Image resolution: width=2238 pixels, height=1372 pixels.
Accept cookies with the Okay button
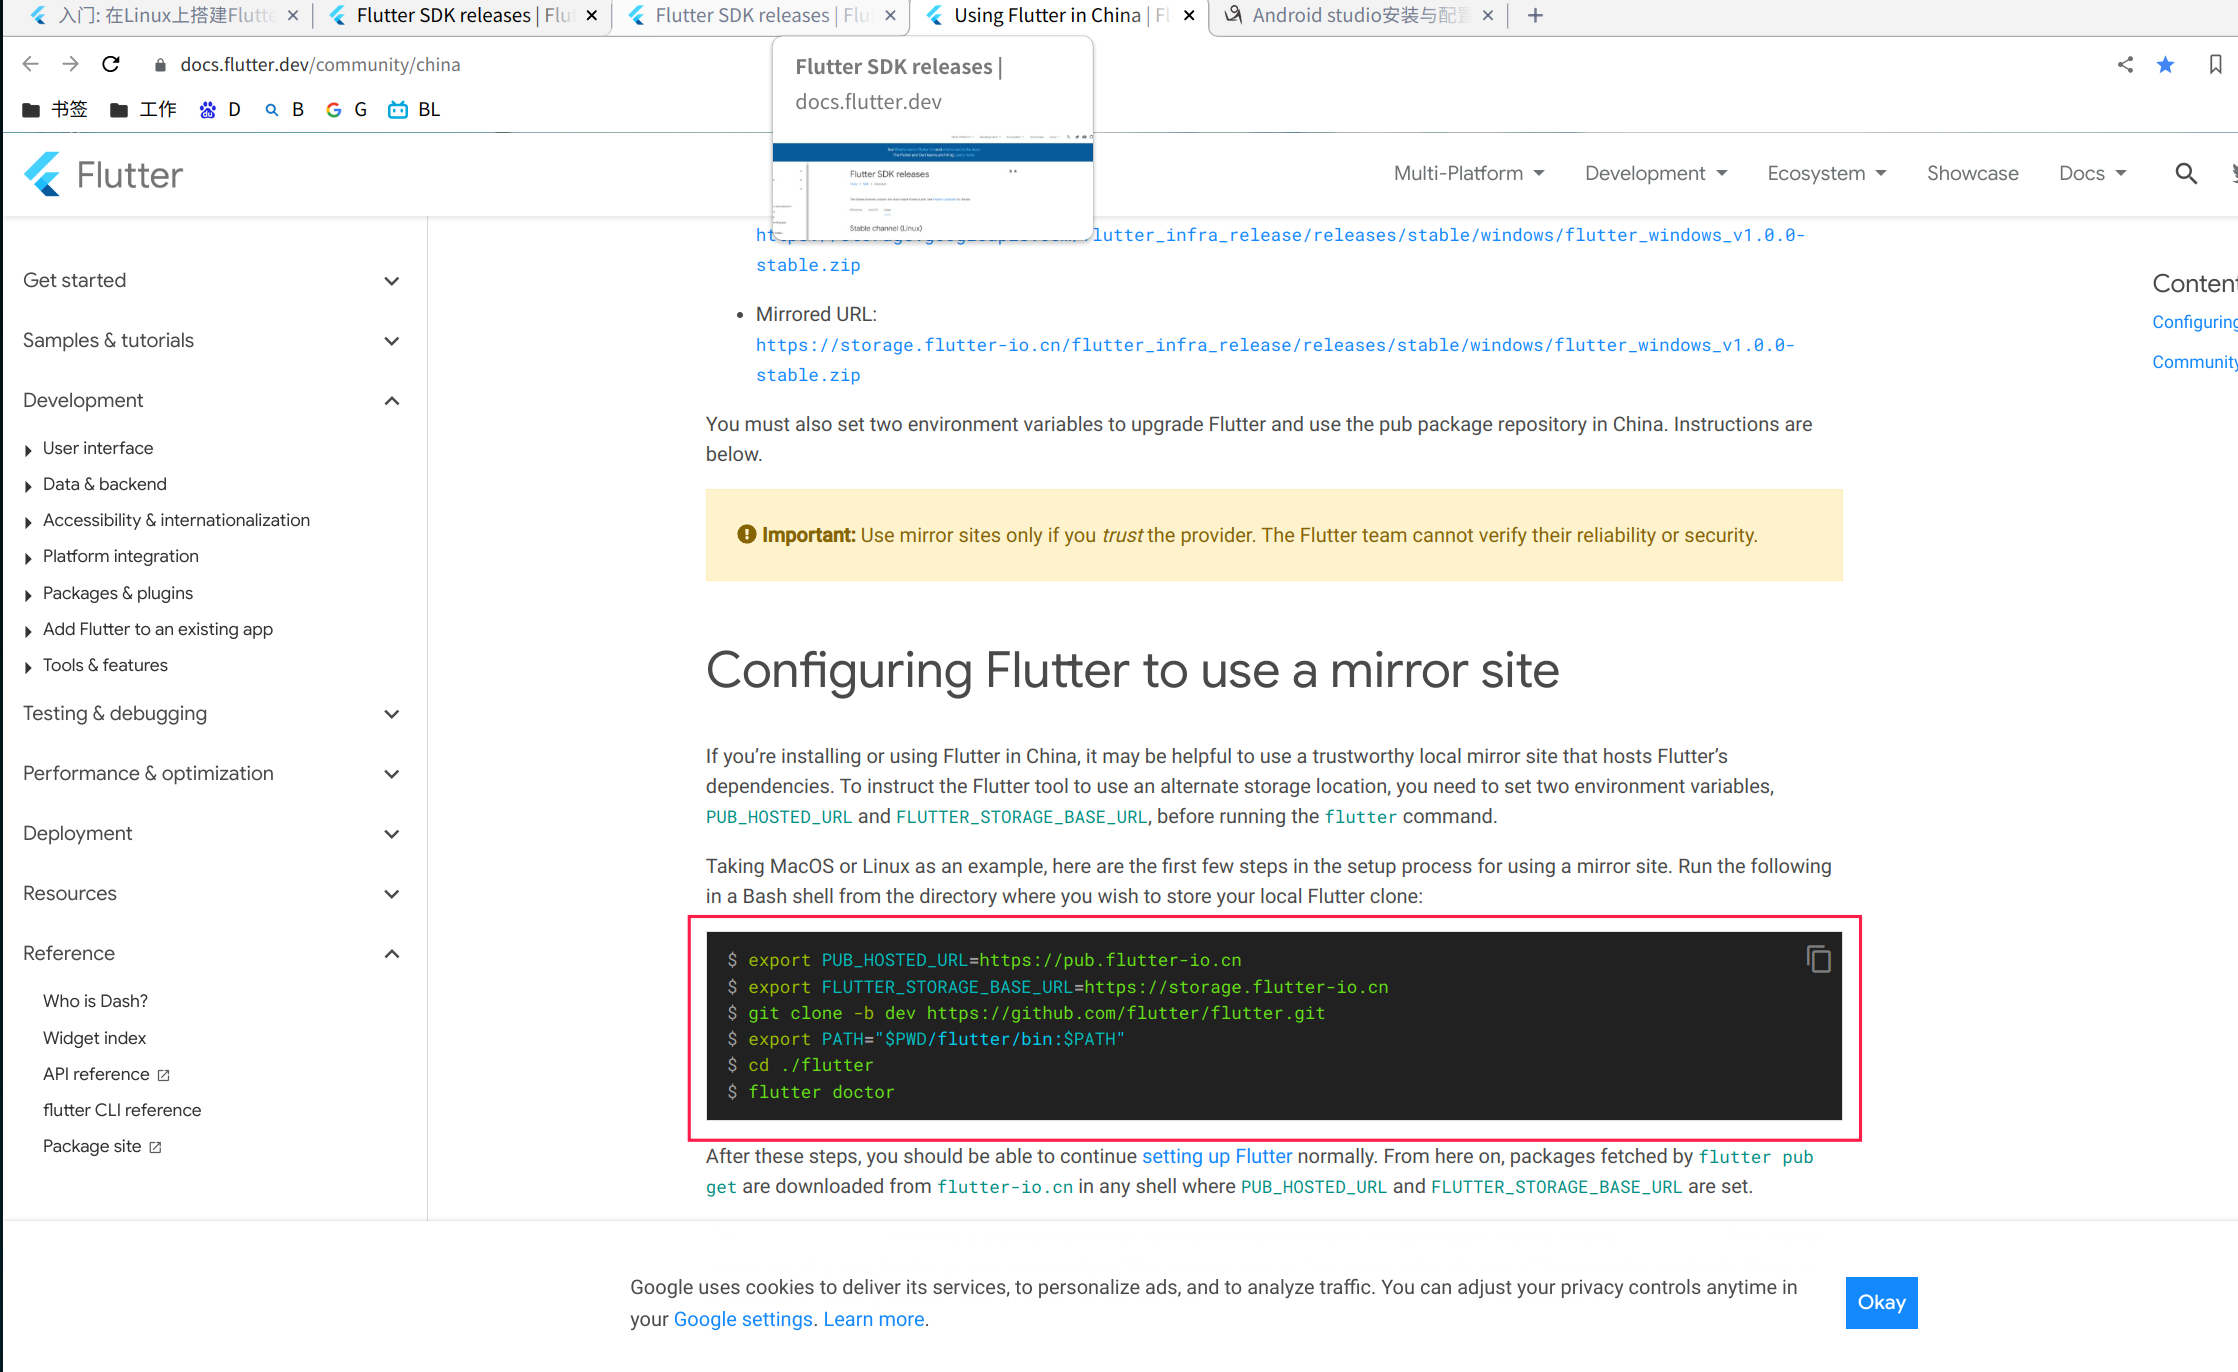(1881, 1302)
